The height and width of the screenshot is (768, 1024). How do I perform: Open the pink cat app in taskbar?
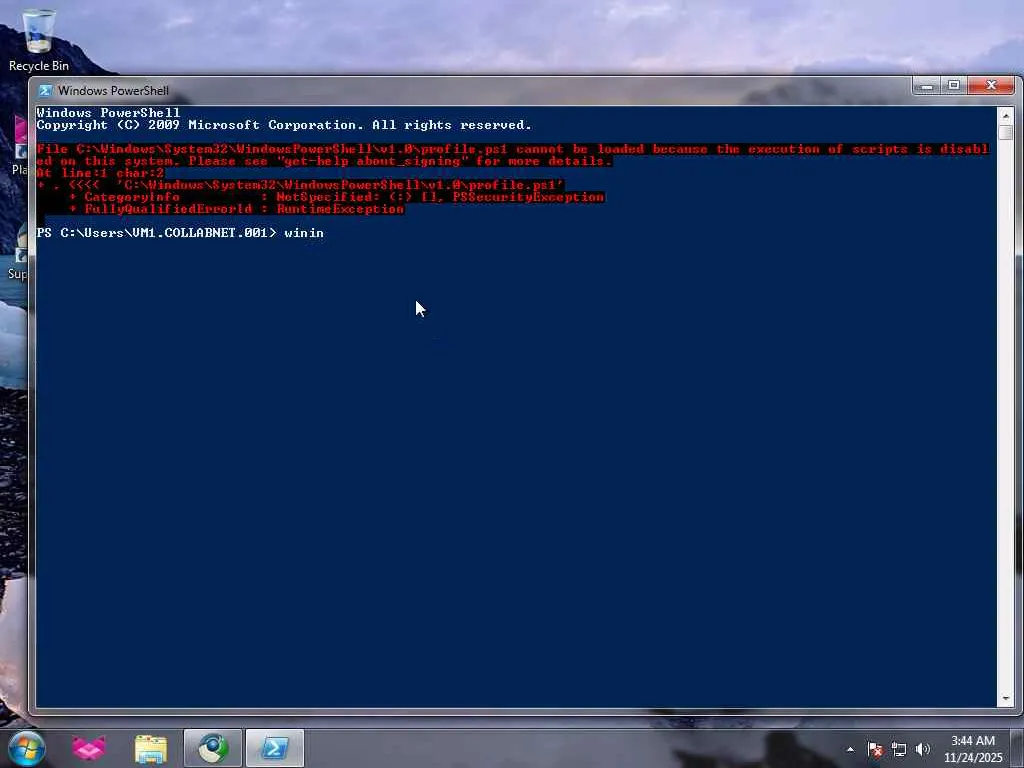pyautogui.click(x=89, y=748)
